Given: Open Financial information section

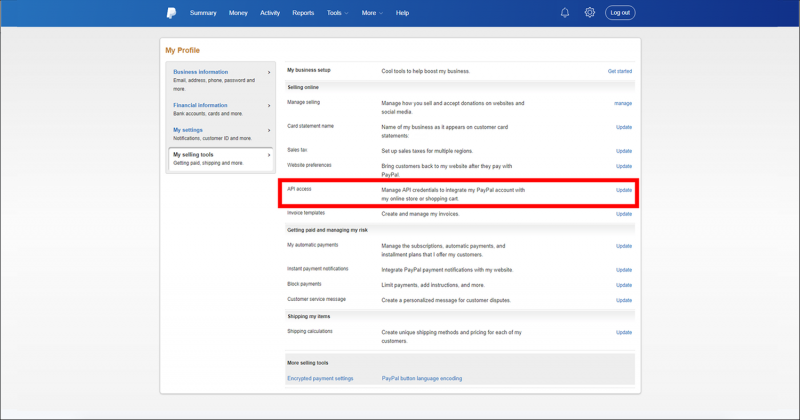Looking at the screenshot, I should tap(200, 105).
